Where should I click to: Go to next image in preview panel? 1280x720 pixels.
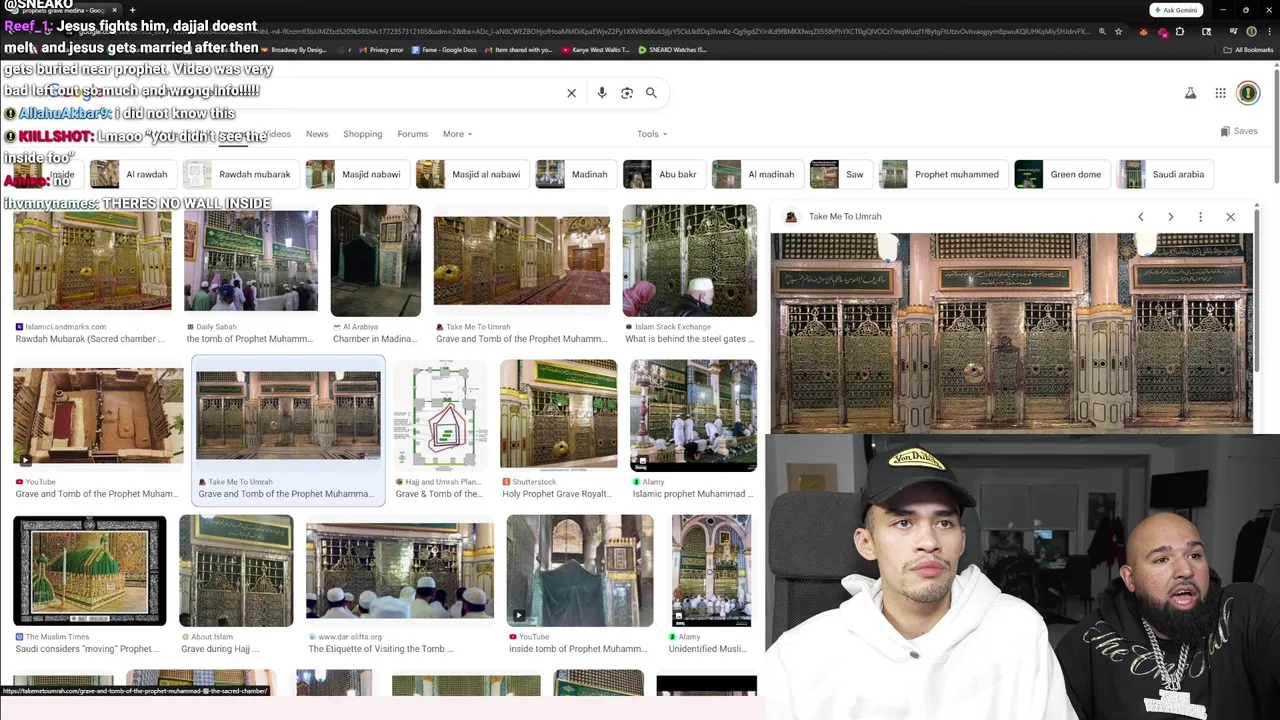tap(1170, 217)
